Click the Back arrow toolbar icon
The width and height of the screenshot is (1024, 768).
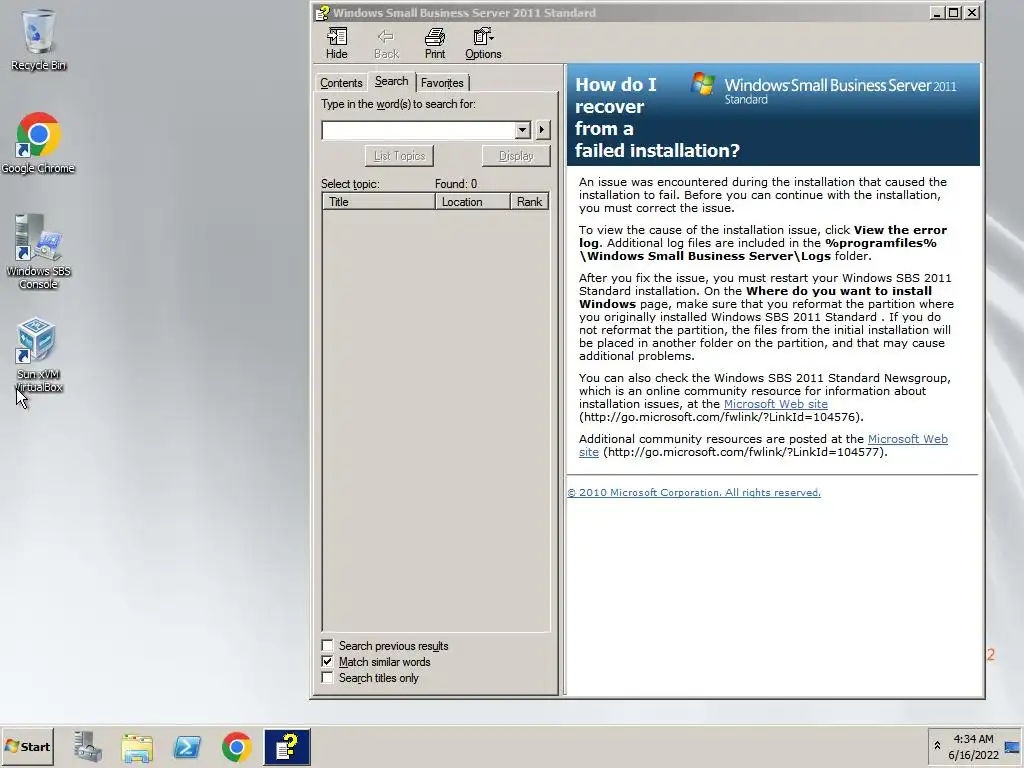coord(386,44)
